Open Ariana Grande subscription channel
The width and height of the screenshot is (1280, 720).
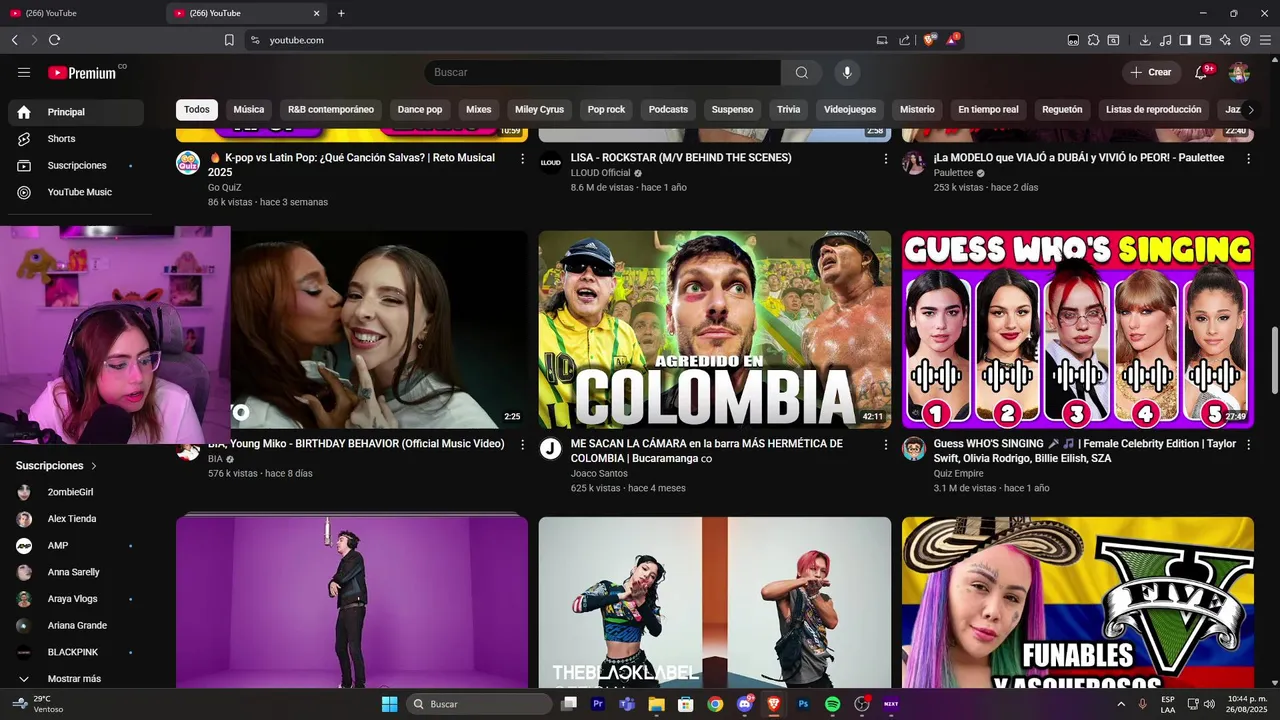76,626
